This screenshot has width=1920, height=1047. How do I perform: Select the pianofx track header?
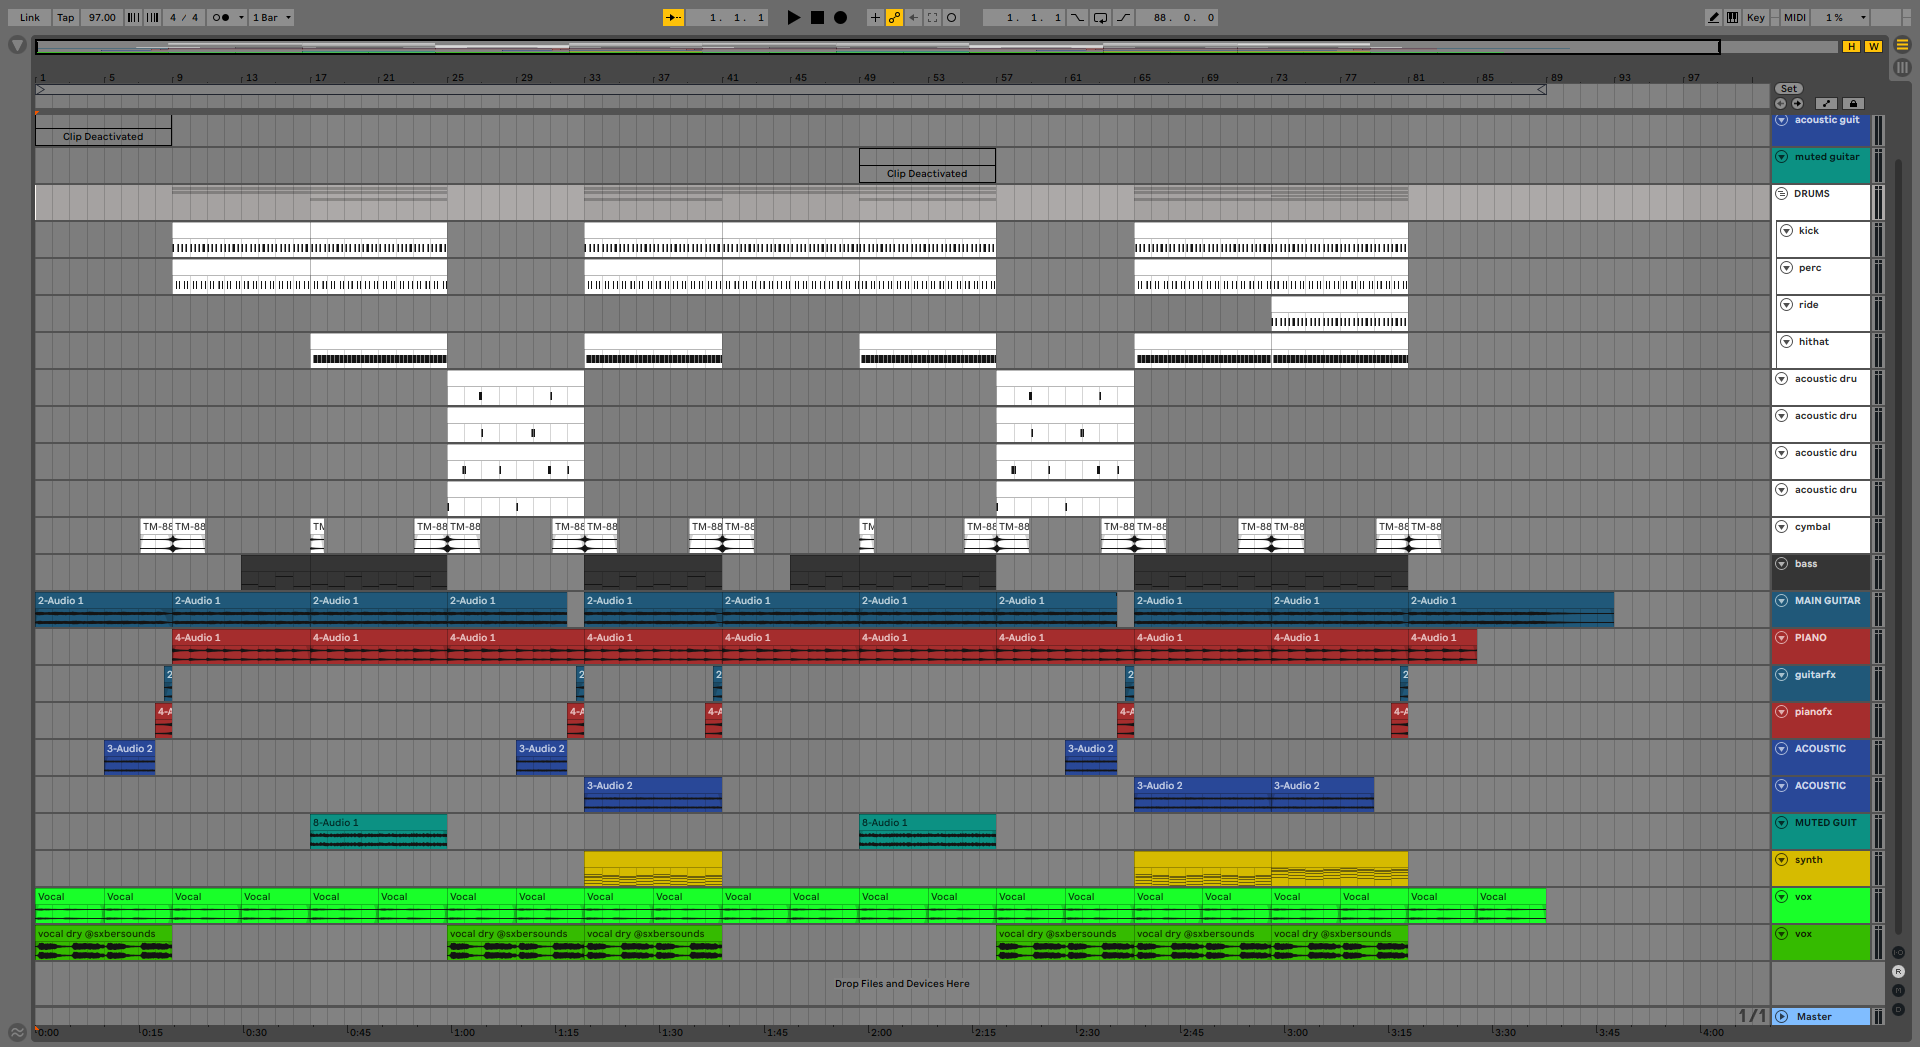pyautogui.click(x=1820, y=720)
